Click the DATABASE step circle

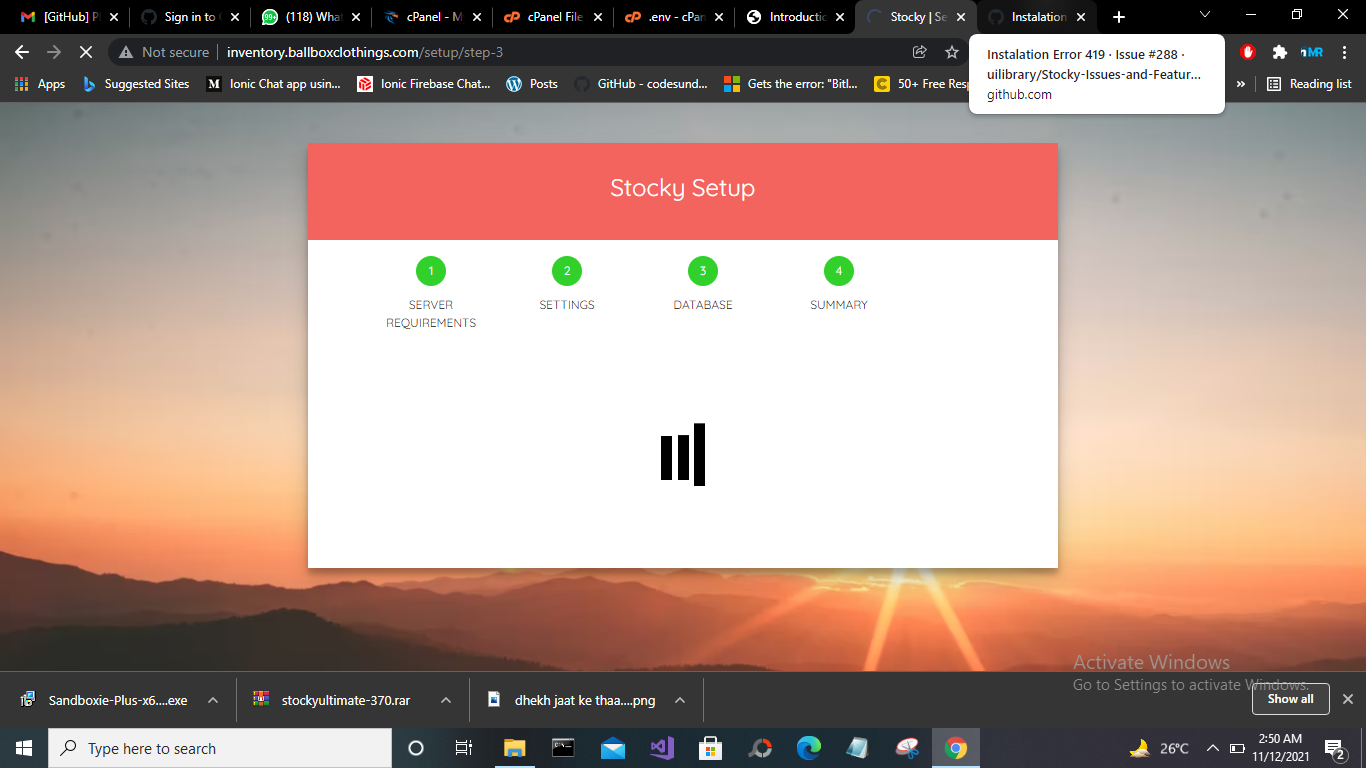703,270
